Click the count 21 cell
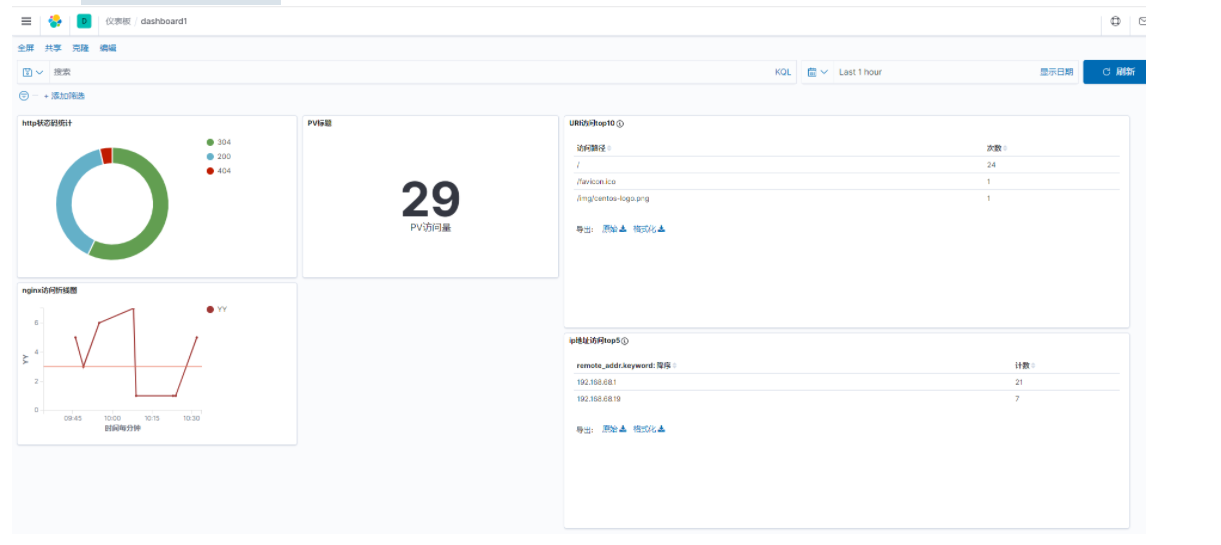Screen dimensions: 1221x545 coord(1018,382)
